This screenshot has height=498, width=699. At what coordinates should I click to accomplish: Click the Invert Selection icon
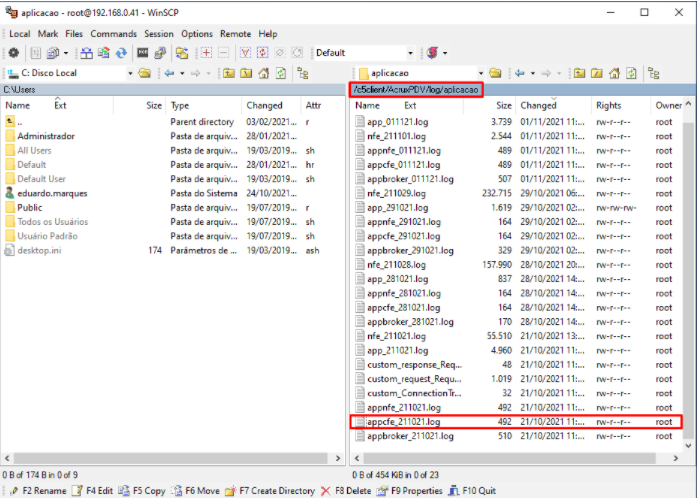263,53
